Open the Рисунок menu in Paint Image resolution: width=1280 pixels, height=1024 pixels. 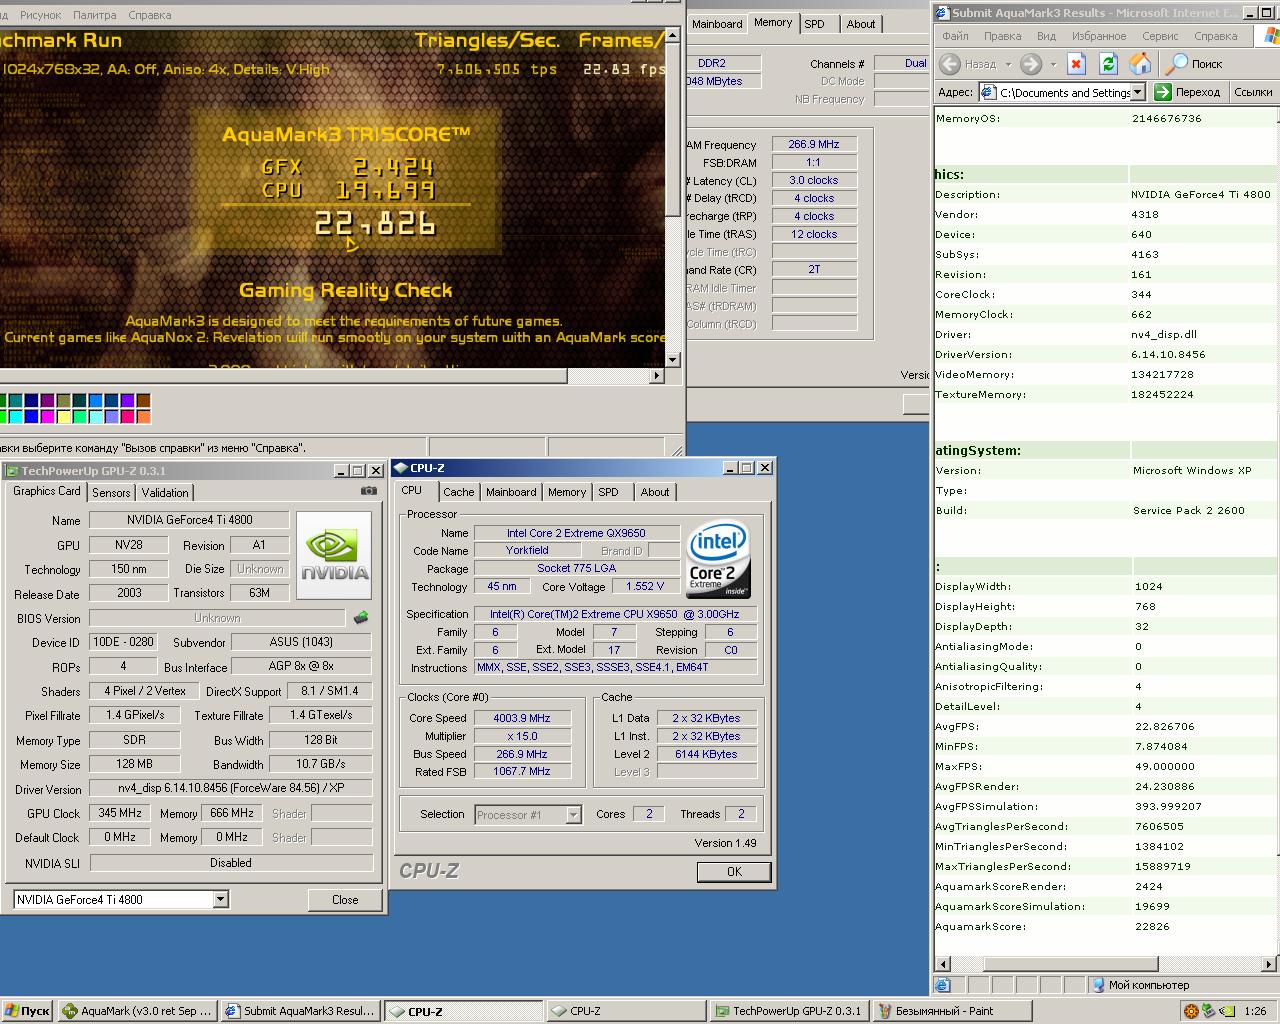coord(39,15)
